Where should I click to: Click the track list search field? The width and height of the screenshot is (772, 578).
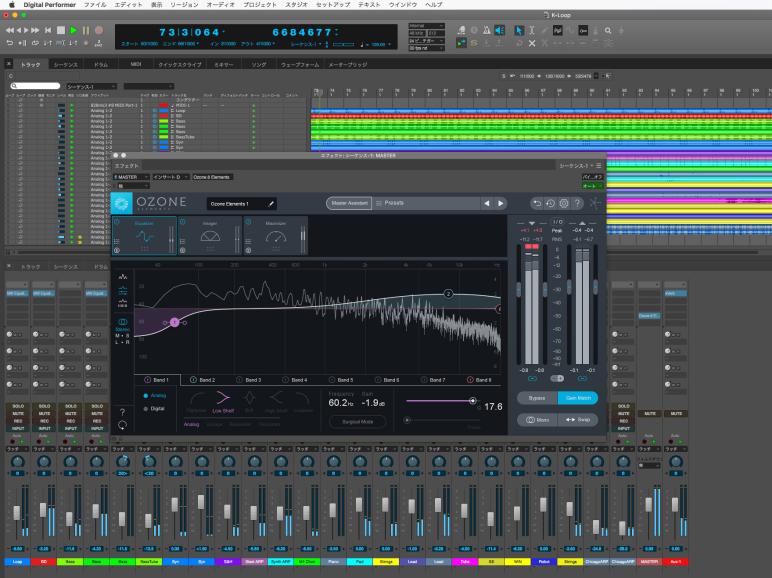pyautogui.click(x=35, y=86)
